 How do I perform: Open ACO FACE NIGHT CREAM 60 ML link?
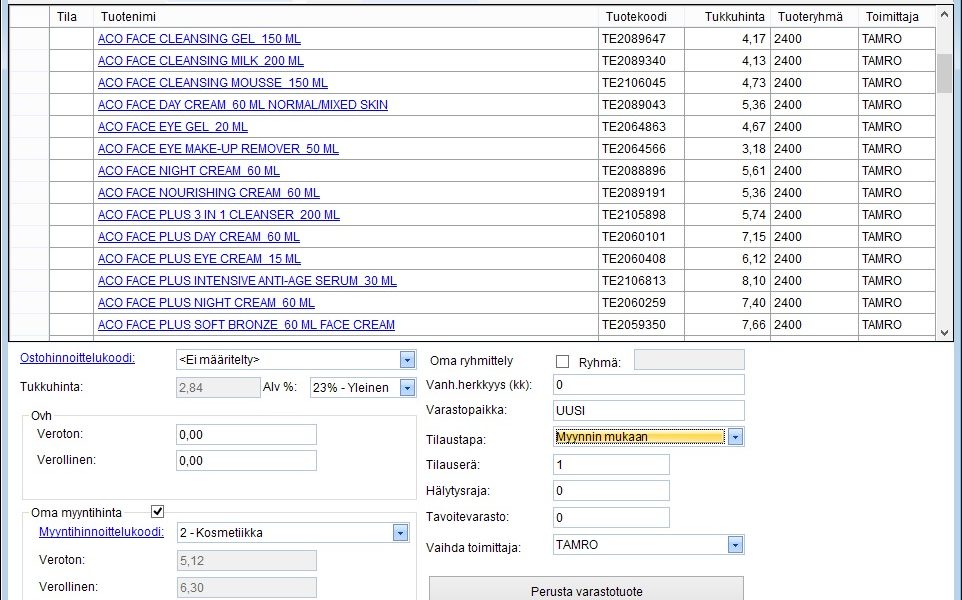[x=188, y=171]
